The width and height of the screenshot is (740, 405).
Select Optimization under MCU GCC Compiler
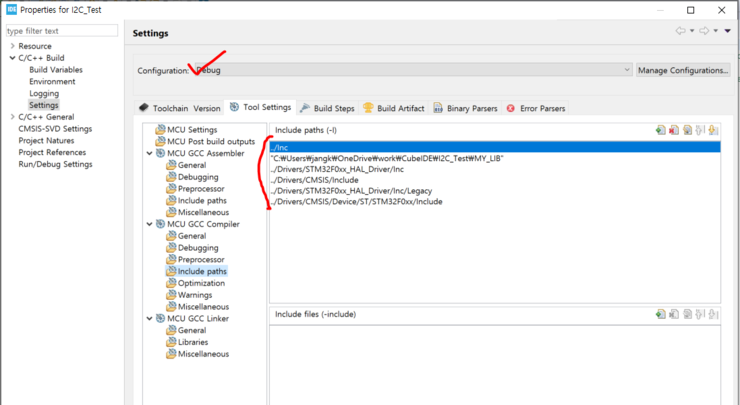pyautogui.click(x=200, y=283)
